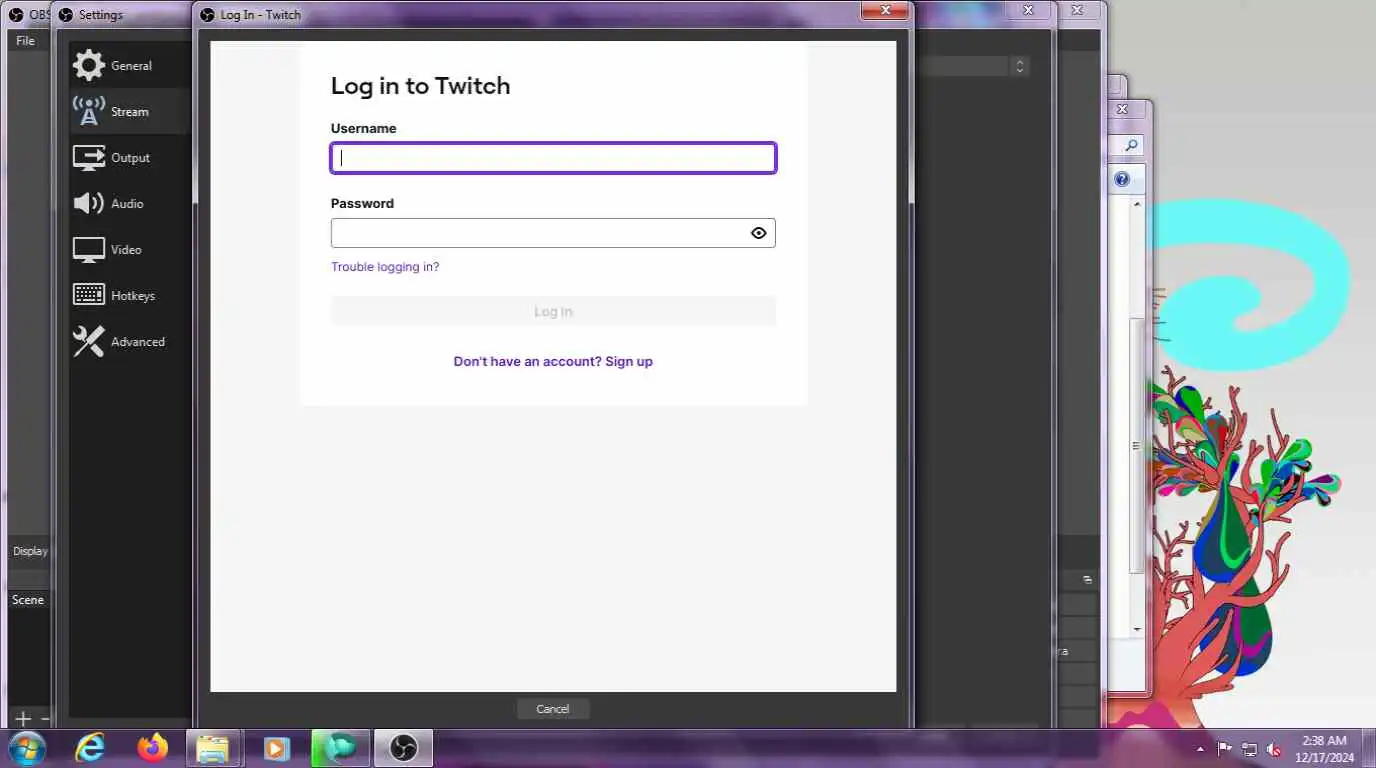Follow 'Don't have an account? Sign up' link
The height and width of the screenshot is (768, 1376).
tap(553, 361)
